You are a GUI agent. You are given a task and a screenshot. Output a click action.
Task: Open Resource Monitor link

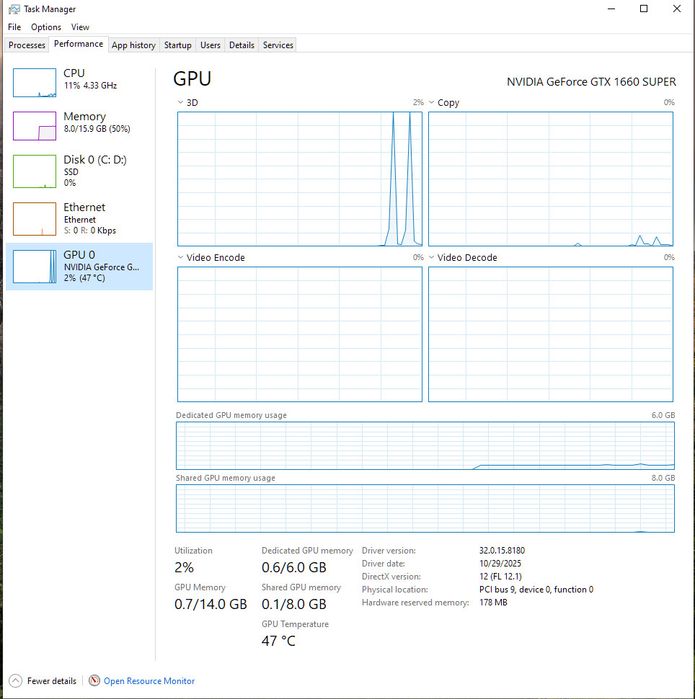[149, 681]
